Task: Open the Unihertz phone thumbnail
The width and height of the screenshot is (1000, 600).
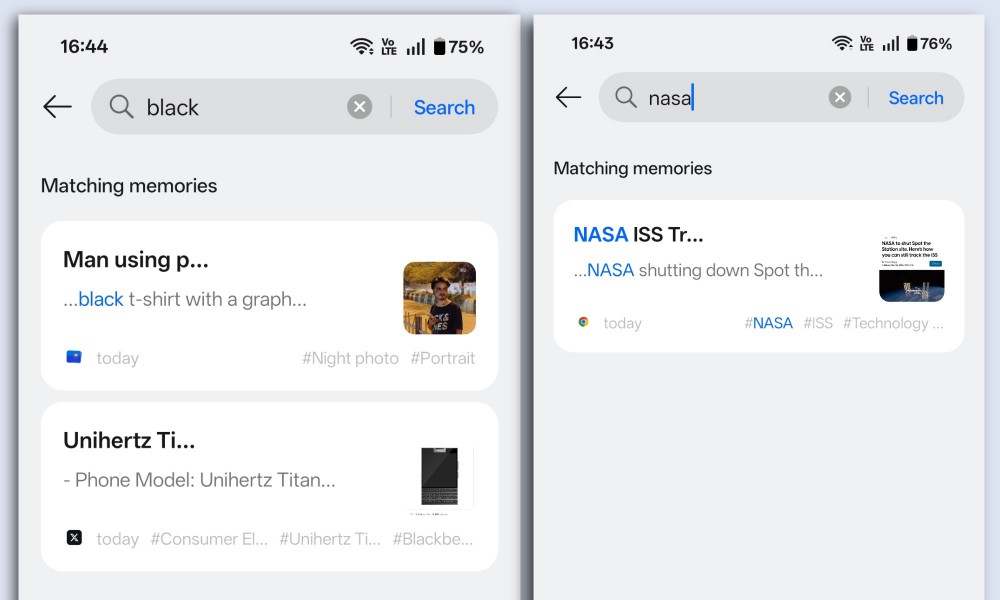Action: point(439,477)
